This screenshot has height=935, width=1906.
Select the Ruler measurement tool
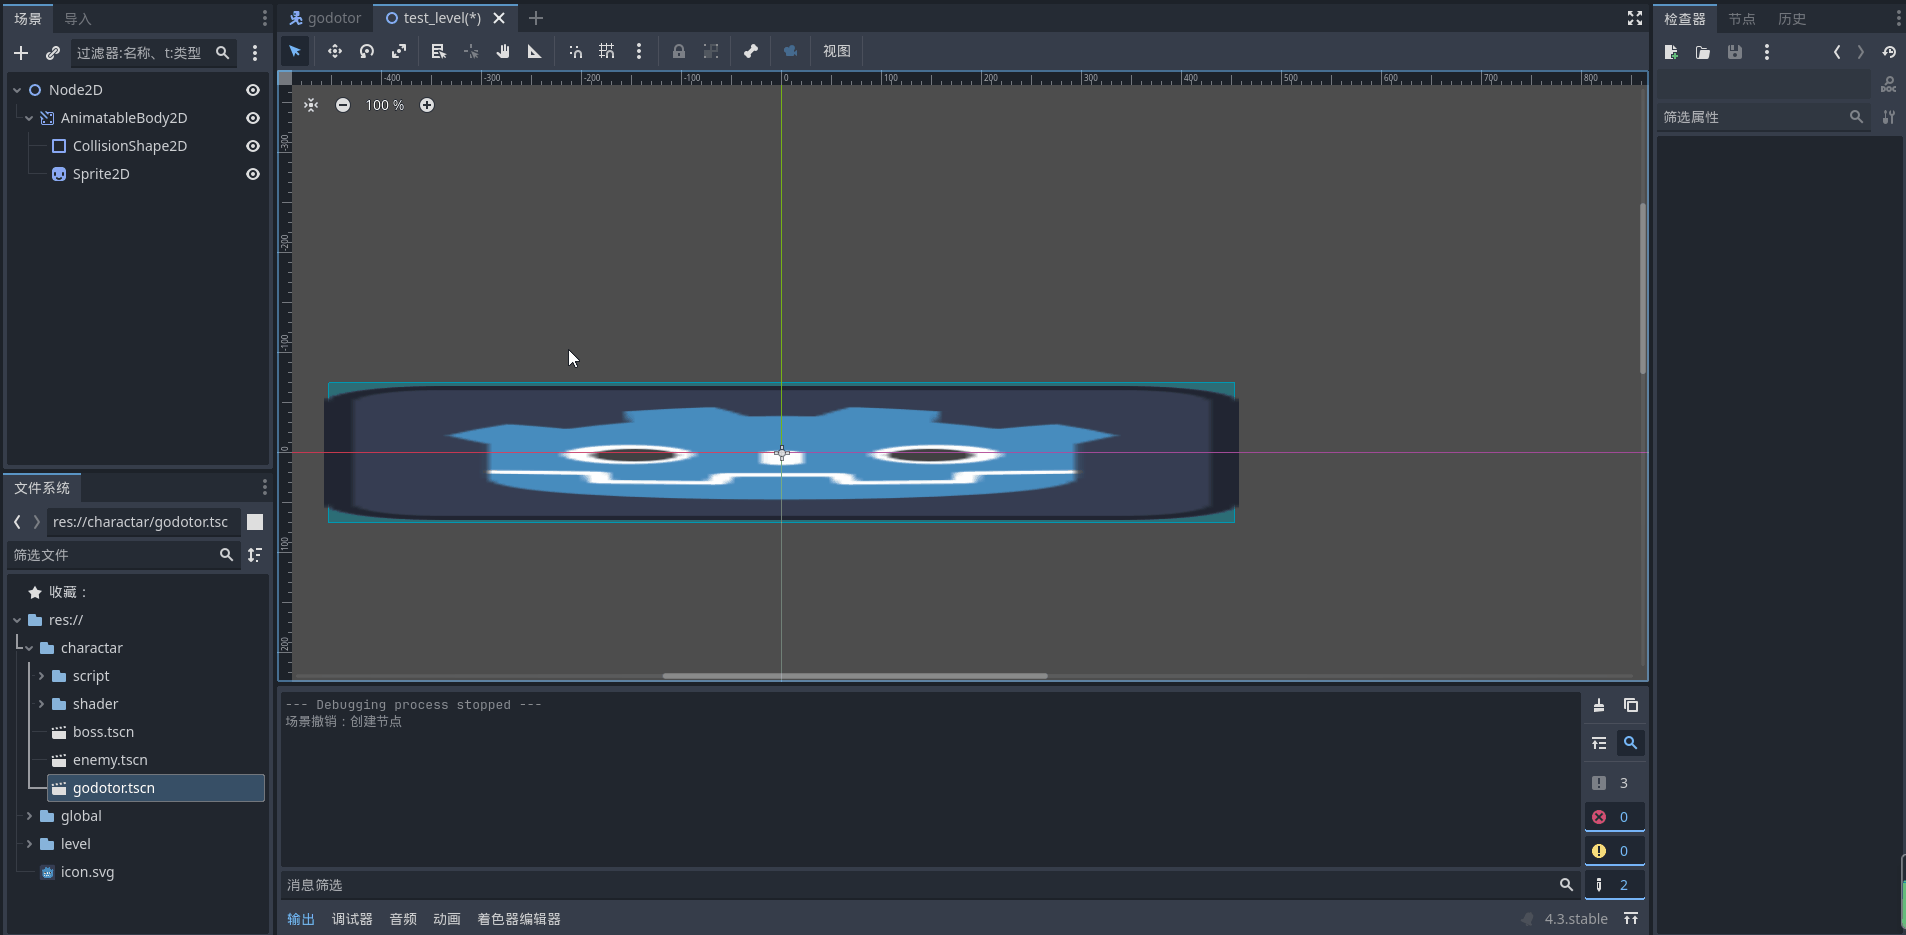(x=535, y=51)
